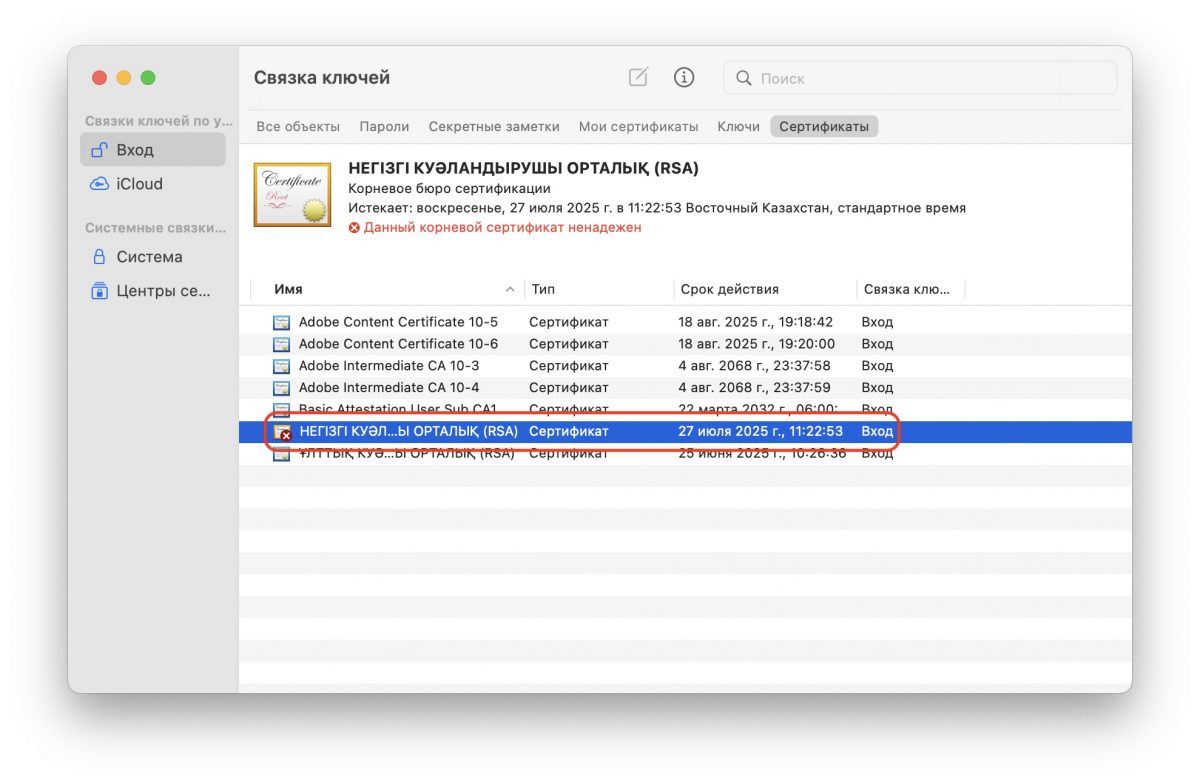Click the unlocked padlock icon beside Вход
1200x783 pixels.
(x=99, y=150)
